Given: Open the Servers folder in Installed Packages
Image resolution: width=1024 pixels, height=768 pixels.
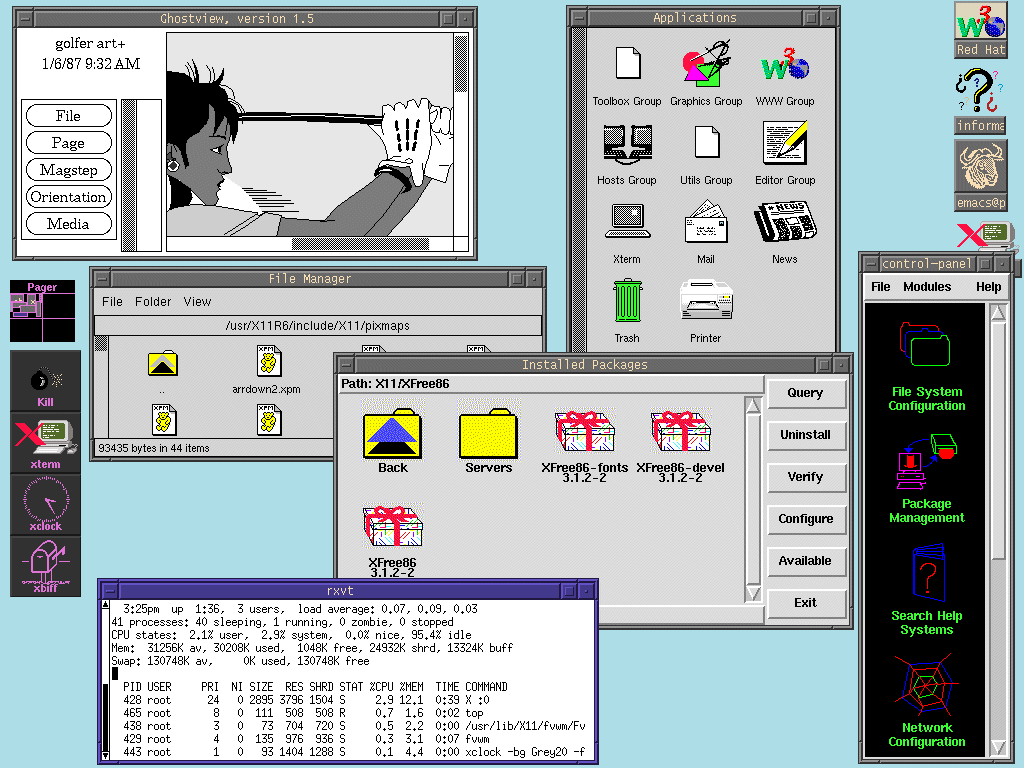Looking at the screenshot, I should [488, 434].
